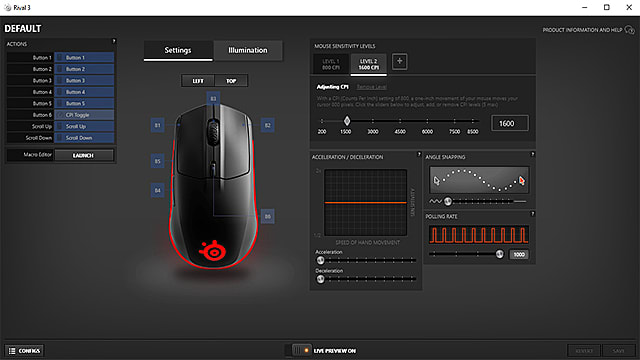640x360 pixels.
Task: Open Button 4 action dropdown
Action: point(84,92)
